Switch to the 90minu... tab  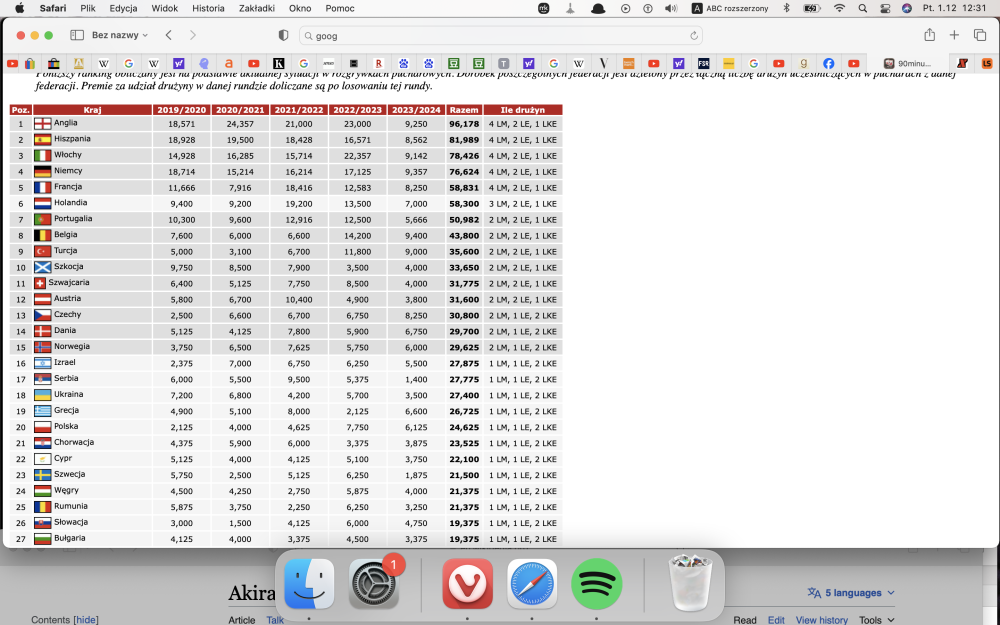914,63
